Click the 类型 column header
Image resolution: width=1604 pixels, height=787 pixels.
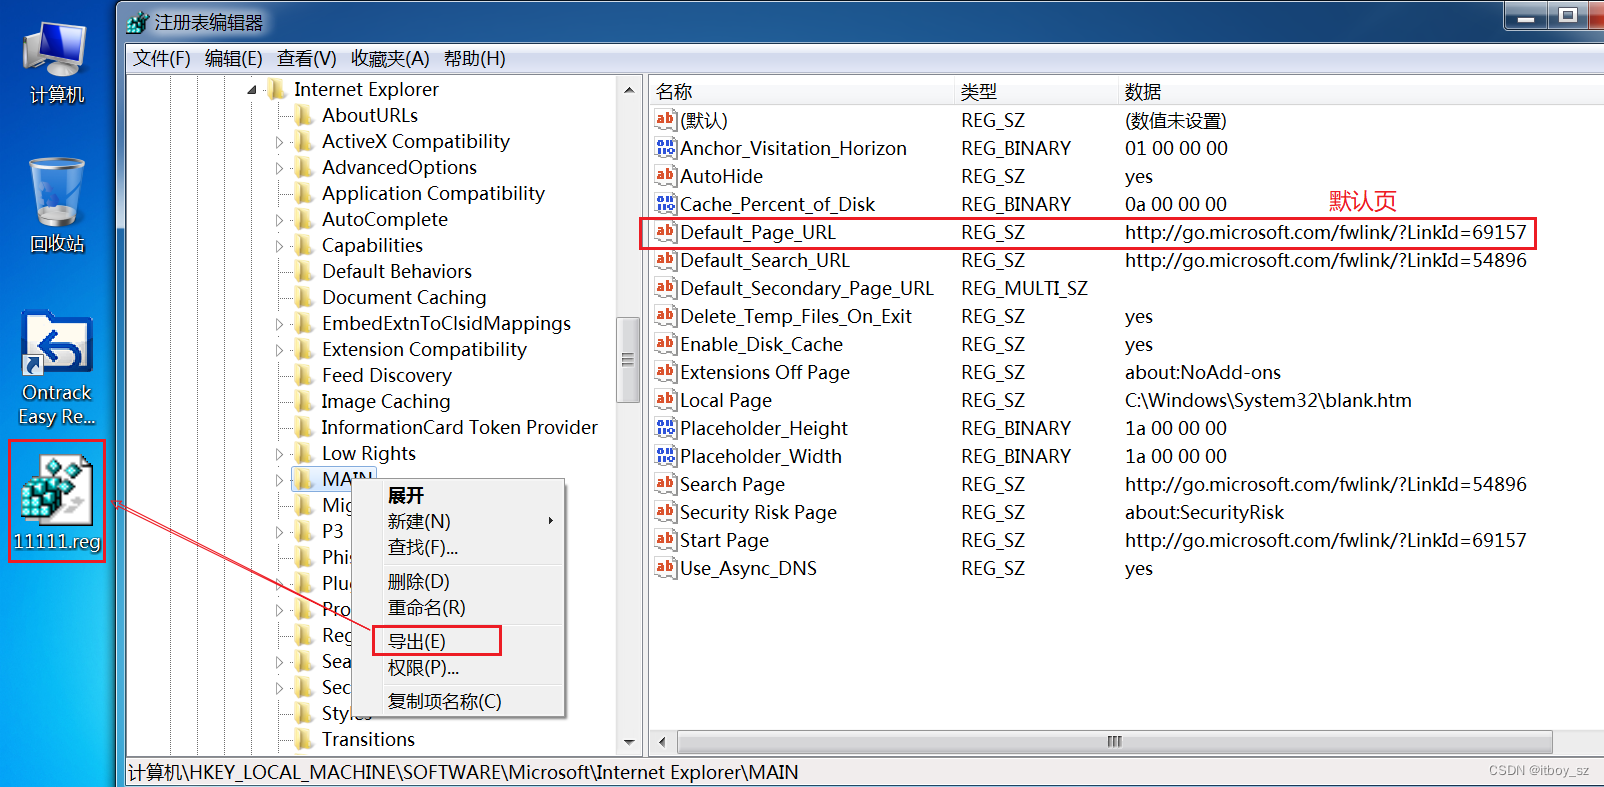1036,91
